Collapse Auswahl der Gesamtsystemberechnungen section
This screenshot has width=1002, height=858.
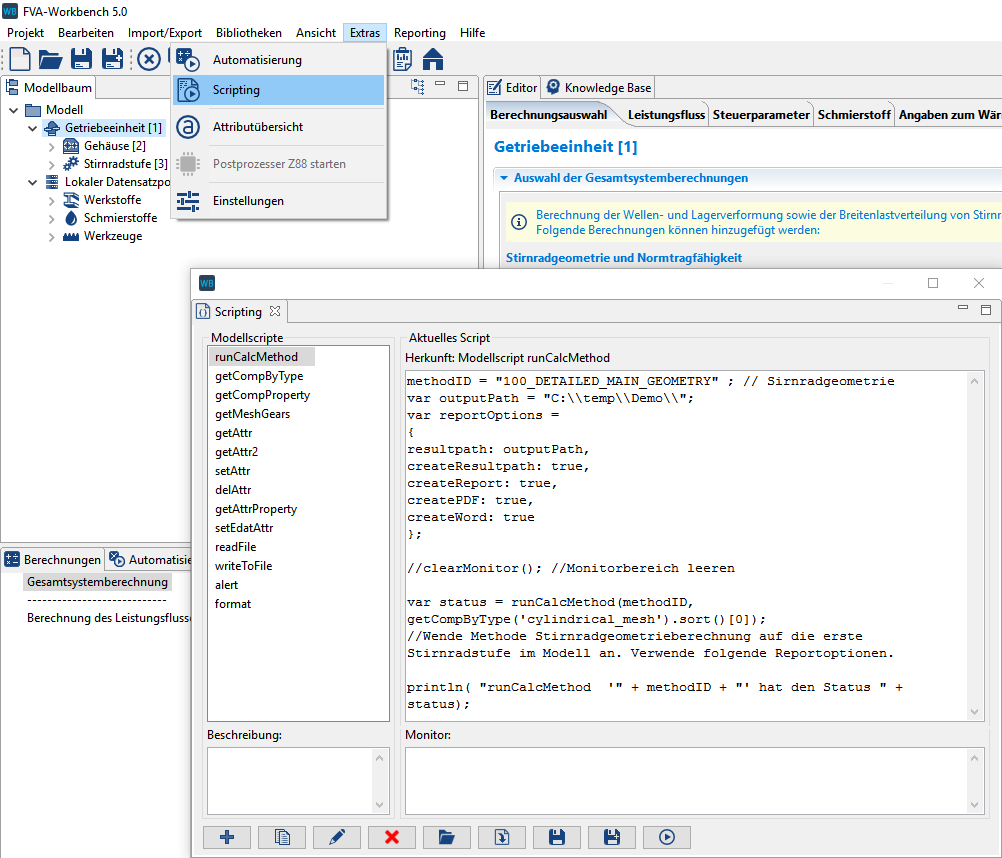503,178
